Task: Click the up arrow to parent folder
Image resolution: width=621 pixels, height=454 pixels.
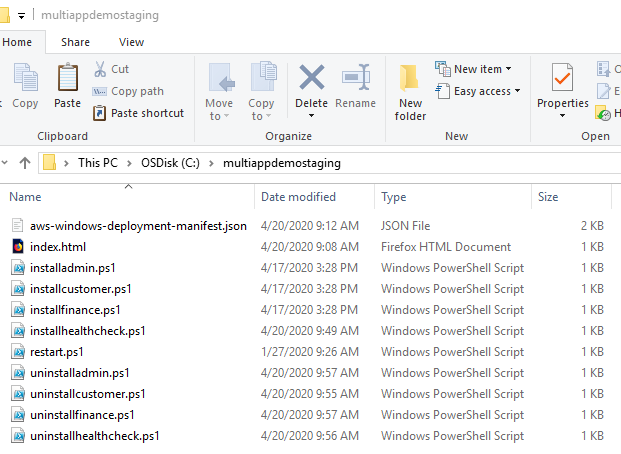Action: pos(25,163)
